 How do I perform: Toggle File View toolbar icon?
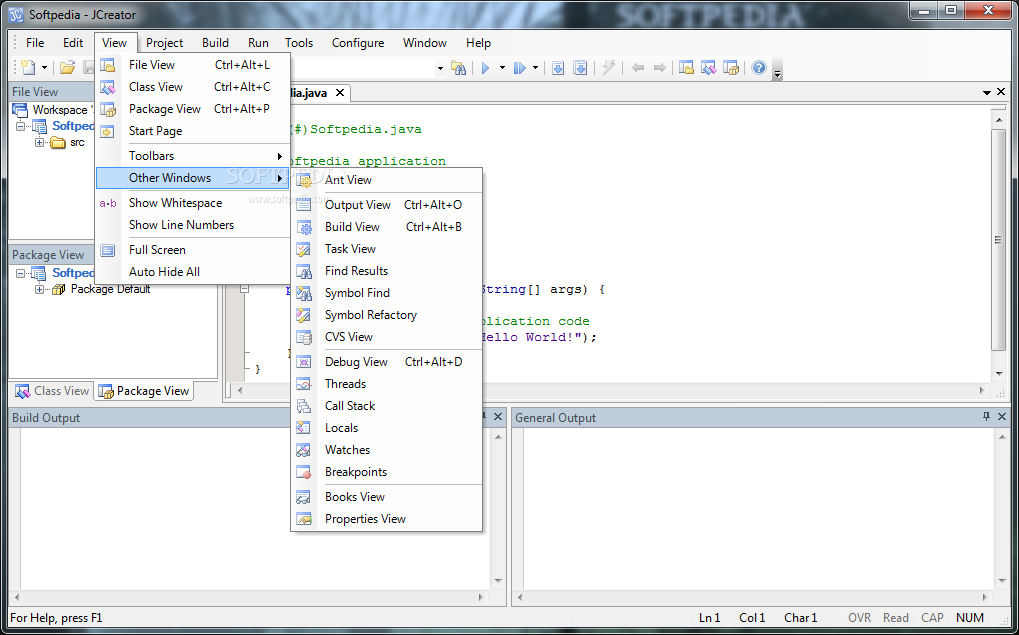coord(686,68)
